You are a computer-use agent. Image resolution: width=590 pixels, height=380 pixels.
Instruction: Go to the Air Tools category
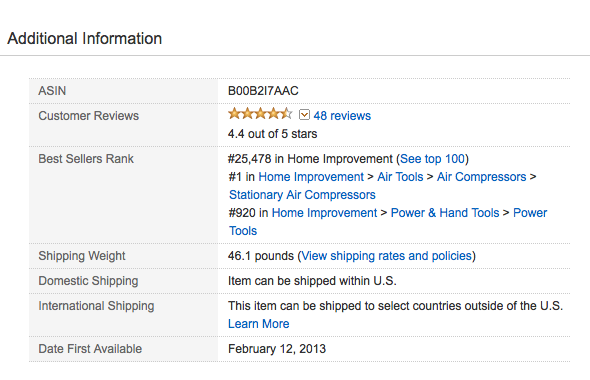pos(400,177)
